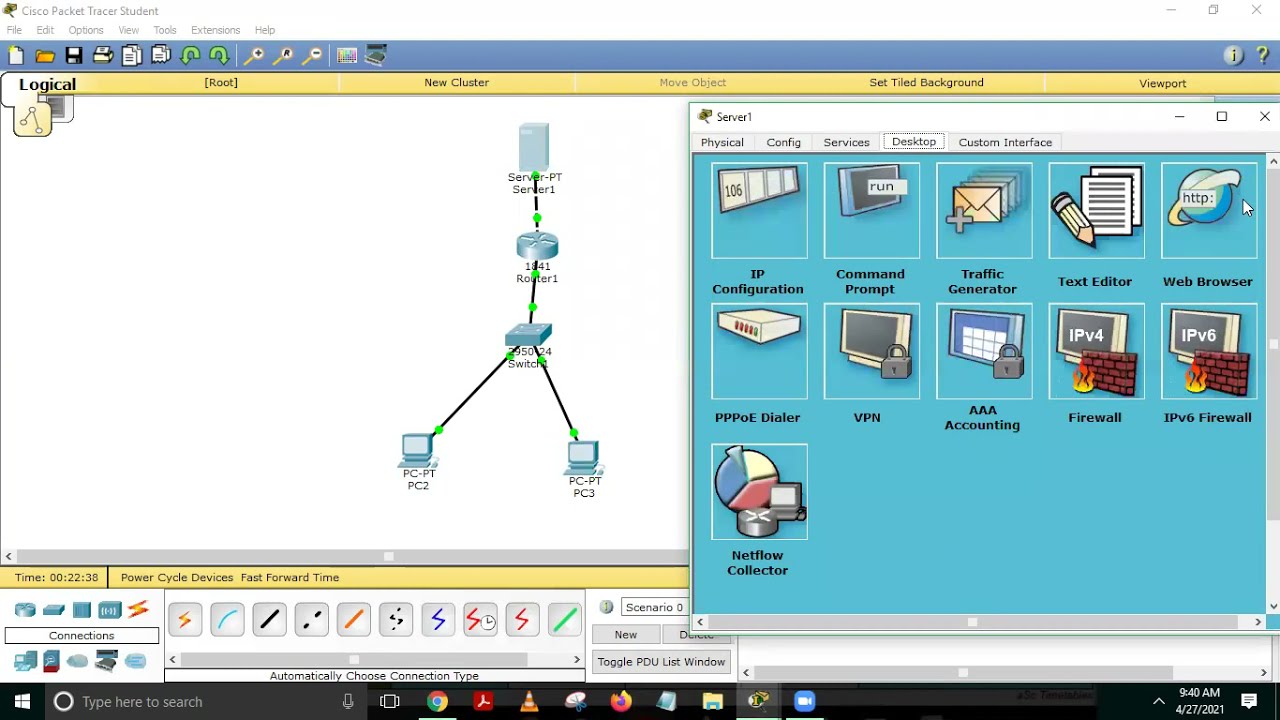Switch to the Services tab
This screenshot has width=1280, height=720.
(x=846, y=142)
